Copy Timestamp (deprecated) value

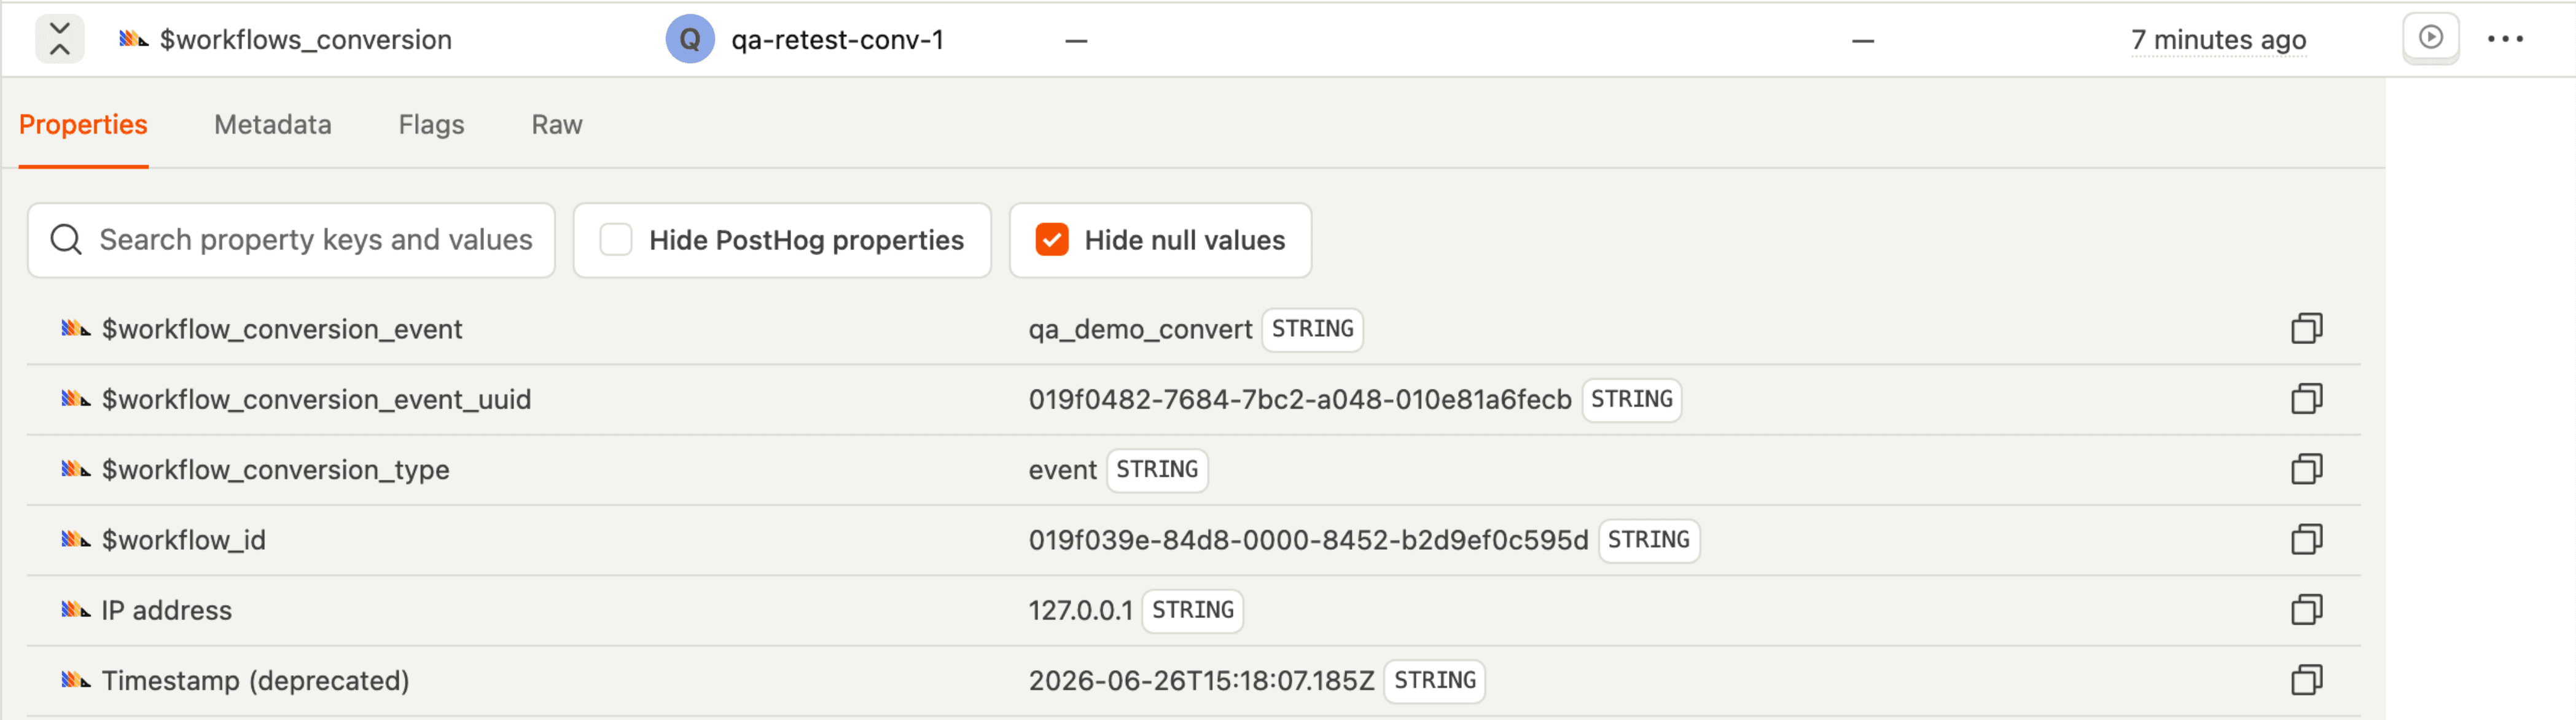click(2306, 680)
